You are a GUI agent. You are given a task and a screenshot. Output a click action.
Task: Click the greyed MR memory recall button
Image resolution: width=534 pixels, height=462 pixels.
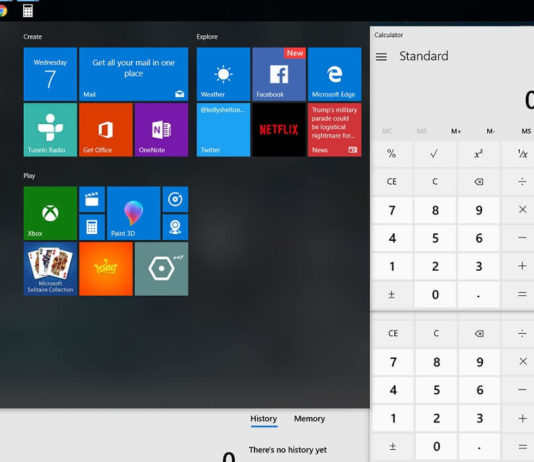pos(422,131)
